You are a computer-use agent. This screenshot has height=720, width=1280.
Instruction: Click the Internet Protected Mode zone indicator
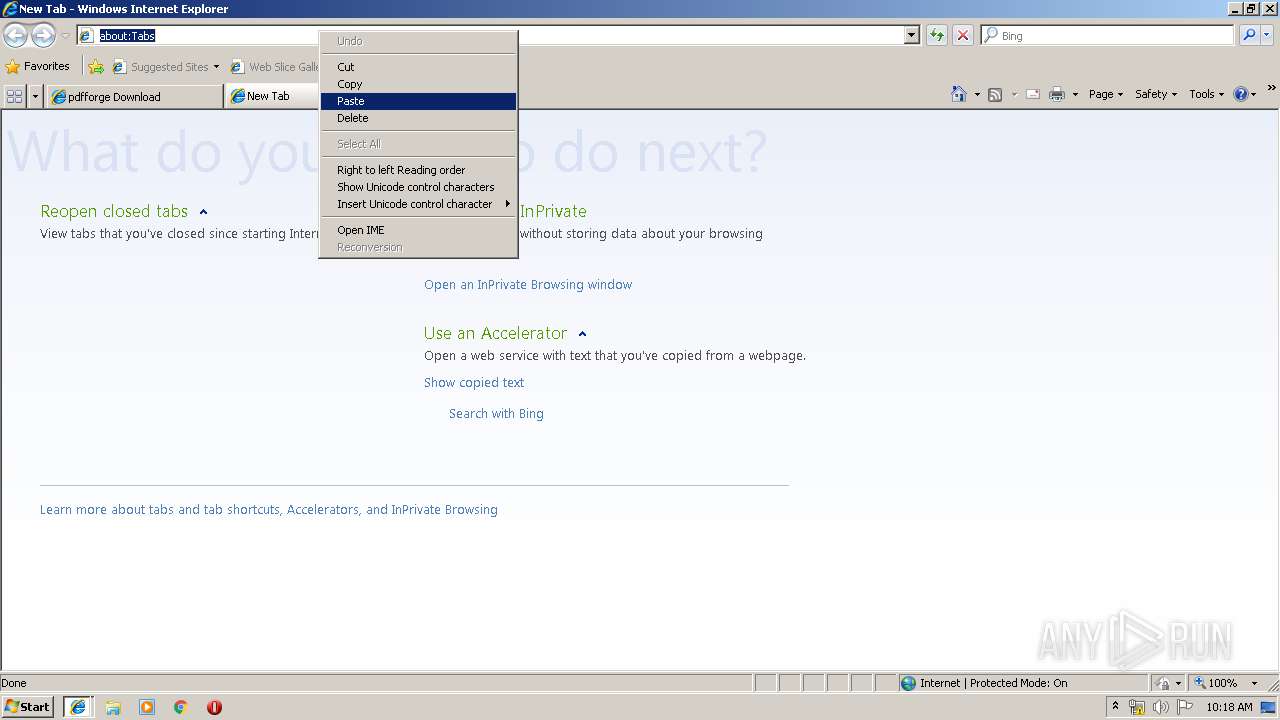point(1023,683)
